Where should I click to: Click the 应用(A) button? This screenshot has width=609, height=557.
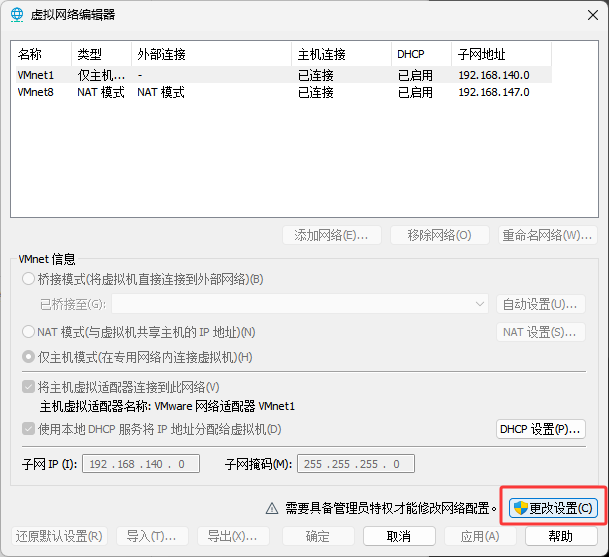pos(480,536)
